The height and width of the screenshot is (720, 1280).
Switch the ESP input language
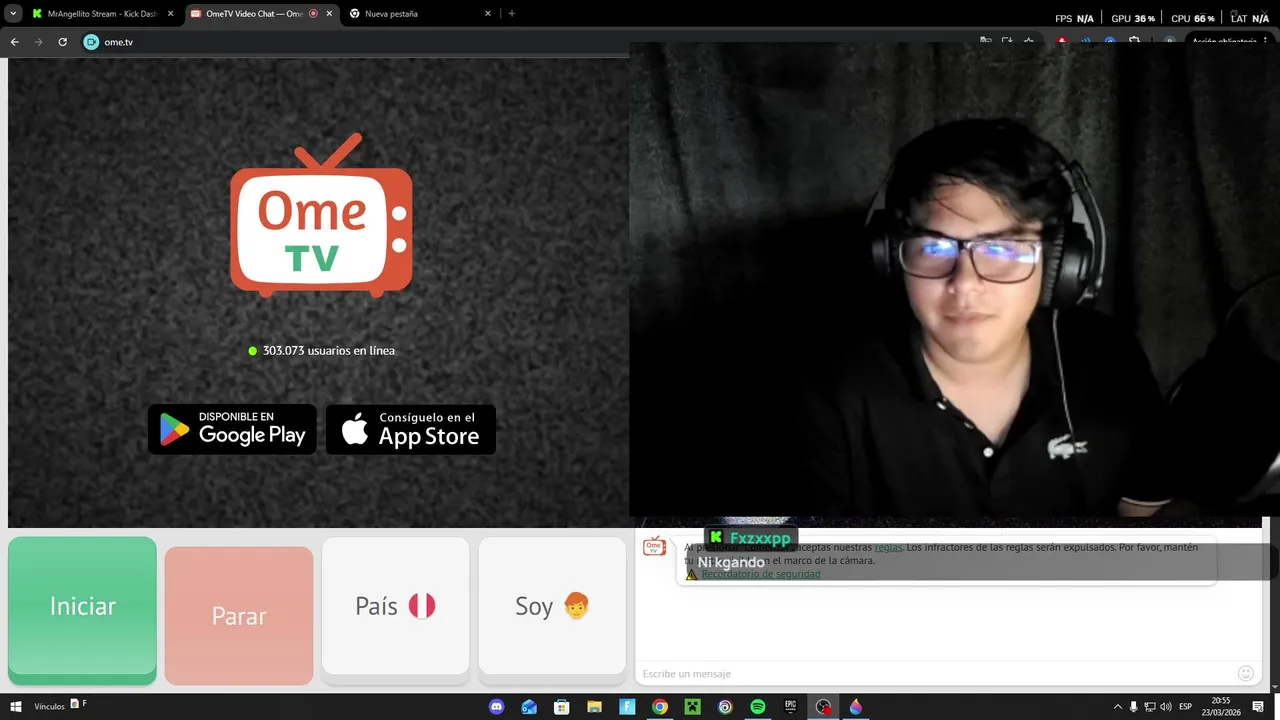click(1186, 707)
